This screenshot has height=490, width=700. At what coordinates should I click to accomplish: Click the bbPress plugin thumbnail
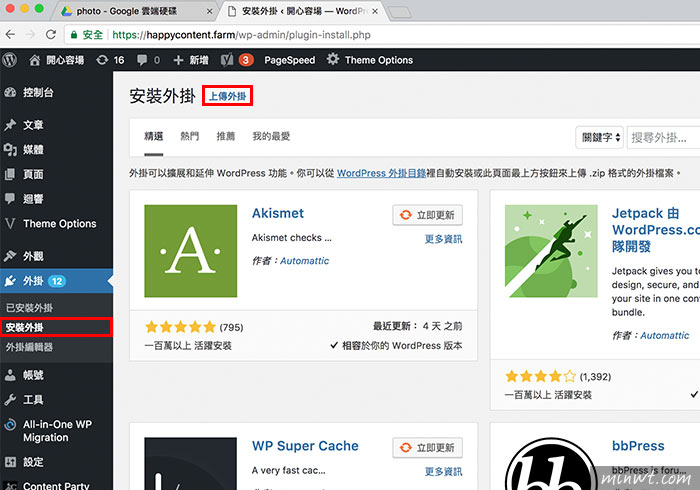pos(551,464)
